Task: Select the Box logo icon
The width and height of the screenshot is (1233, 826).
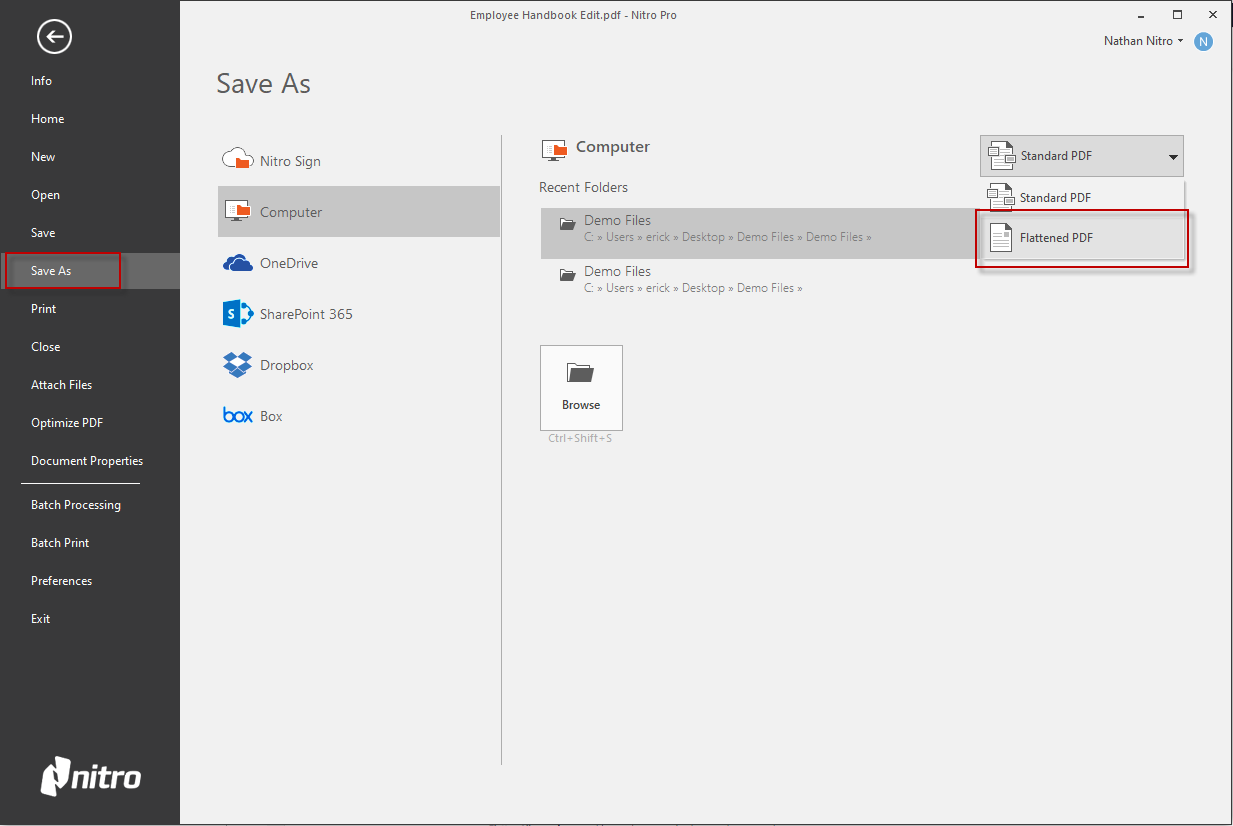Action: click(x=237, y=416)
